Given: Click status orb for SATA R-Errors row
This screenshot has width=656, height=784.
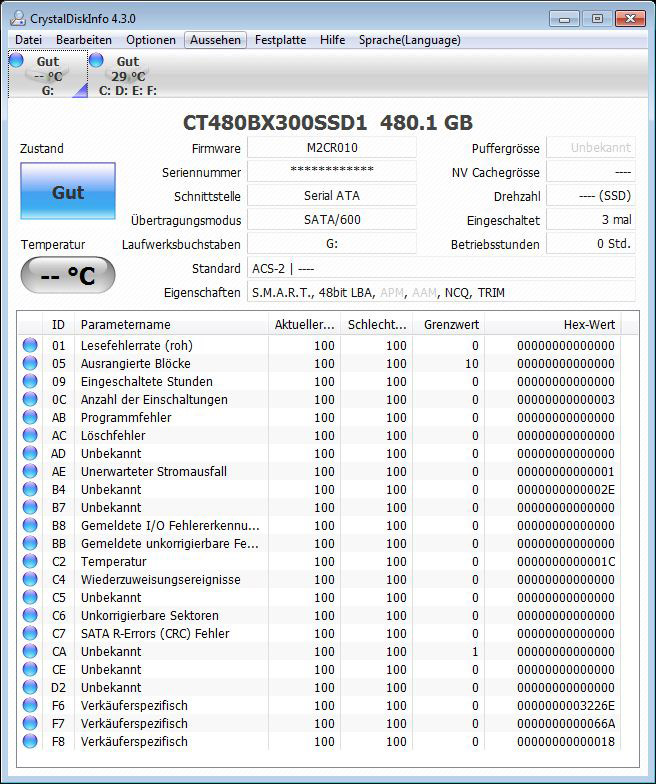Looking at the screenshot, I should click(30, 633).
